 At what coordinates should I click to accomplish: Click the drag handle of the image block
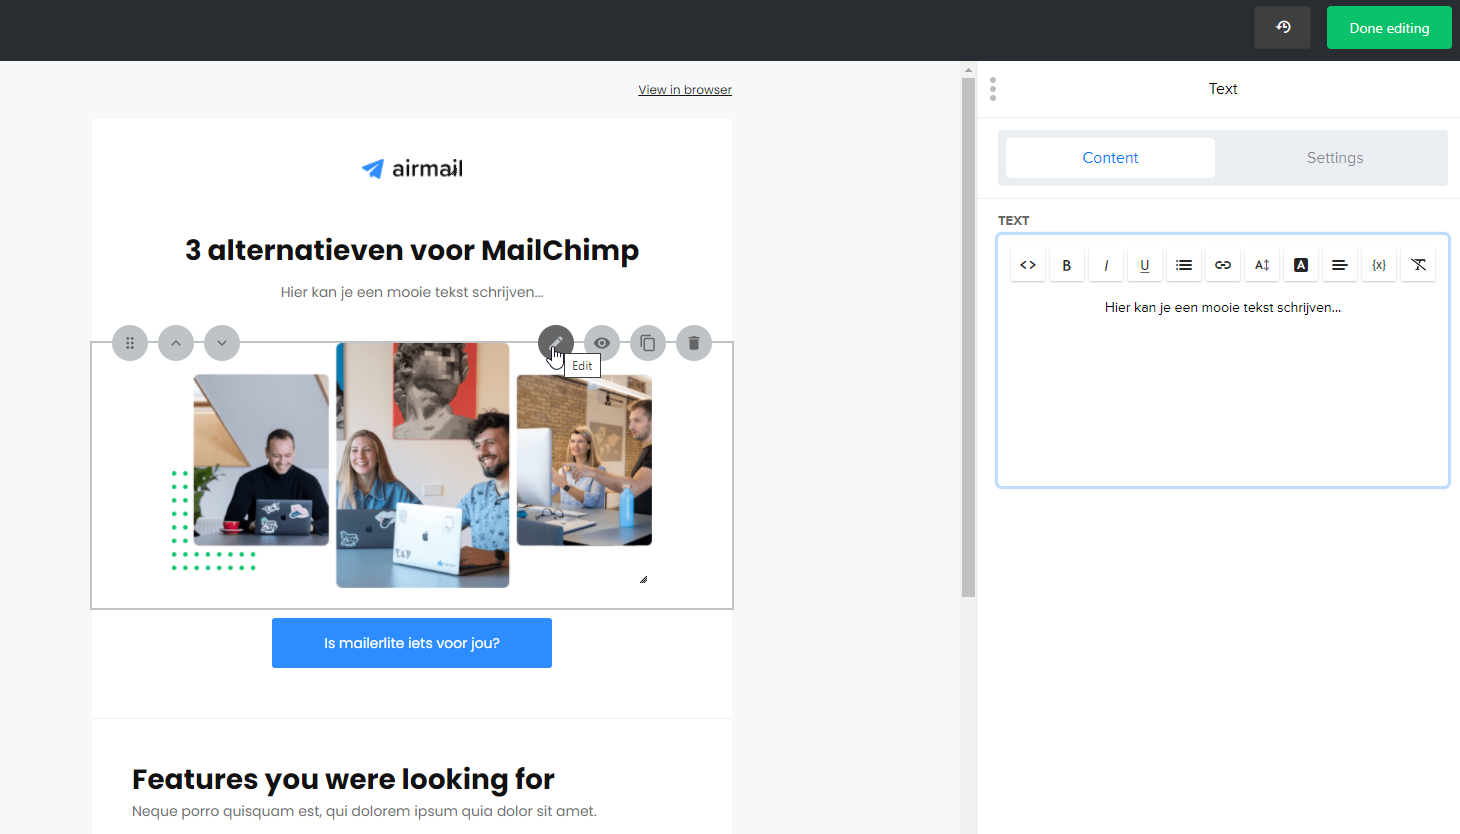coord(130,343)
